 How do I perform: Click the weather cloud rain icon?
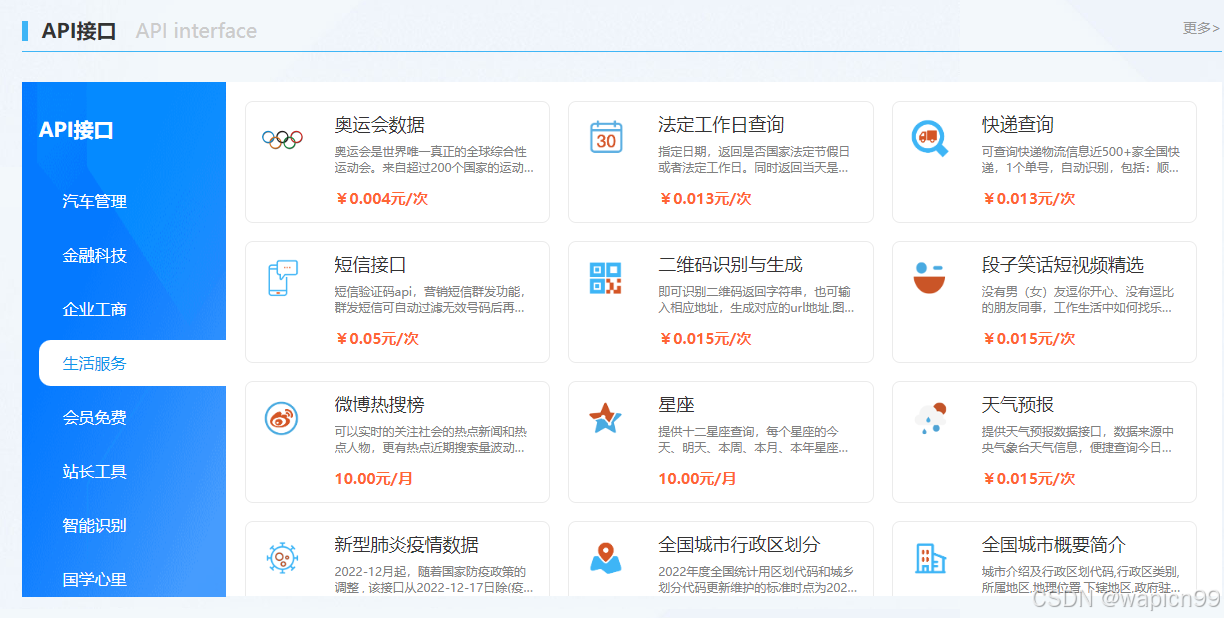[x=930, y=418]
